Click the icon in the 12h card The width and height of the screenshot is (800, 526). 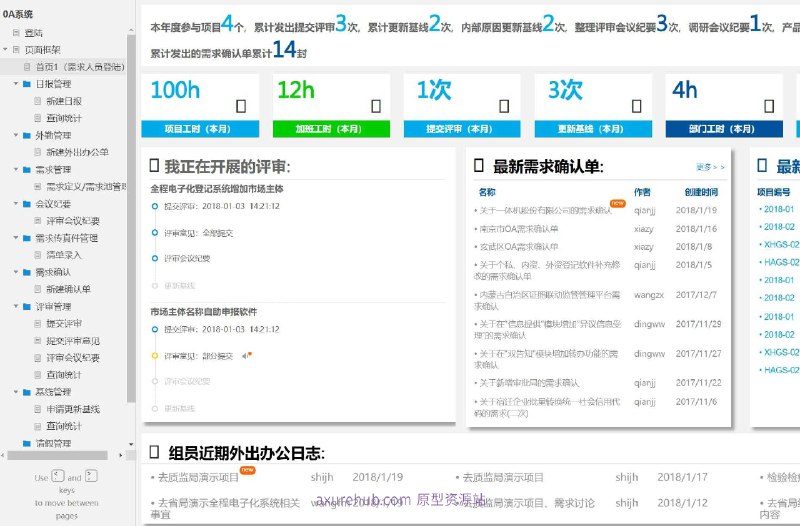click(376, 106)
